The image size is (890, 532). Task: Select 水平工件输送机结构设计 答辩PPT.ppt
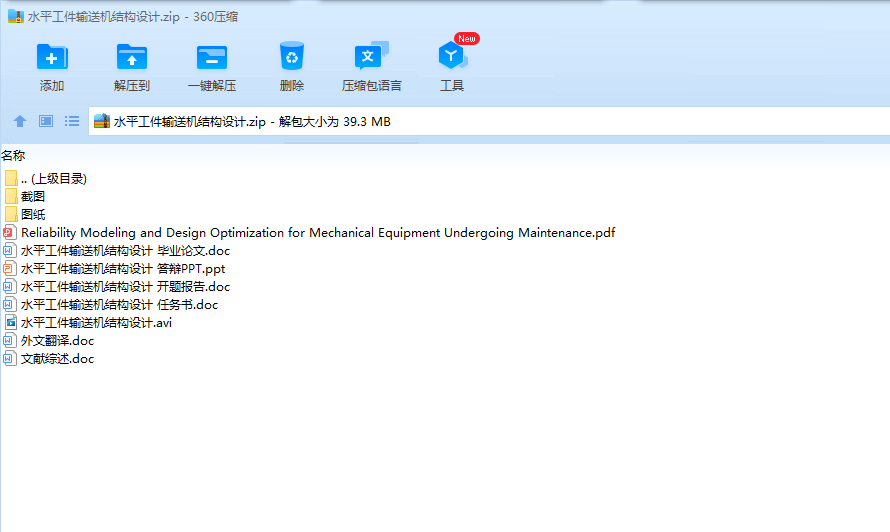[123, 269]
